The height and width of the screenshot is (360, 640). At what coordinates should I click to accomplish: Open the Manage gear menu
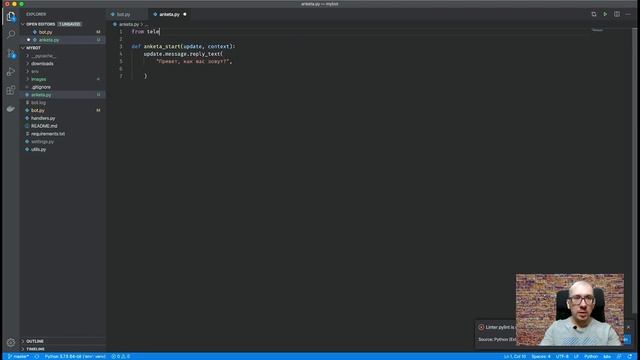(x=11, y=342)
